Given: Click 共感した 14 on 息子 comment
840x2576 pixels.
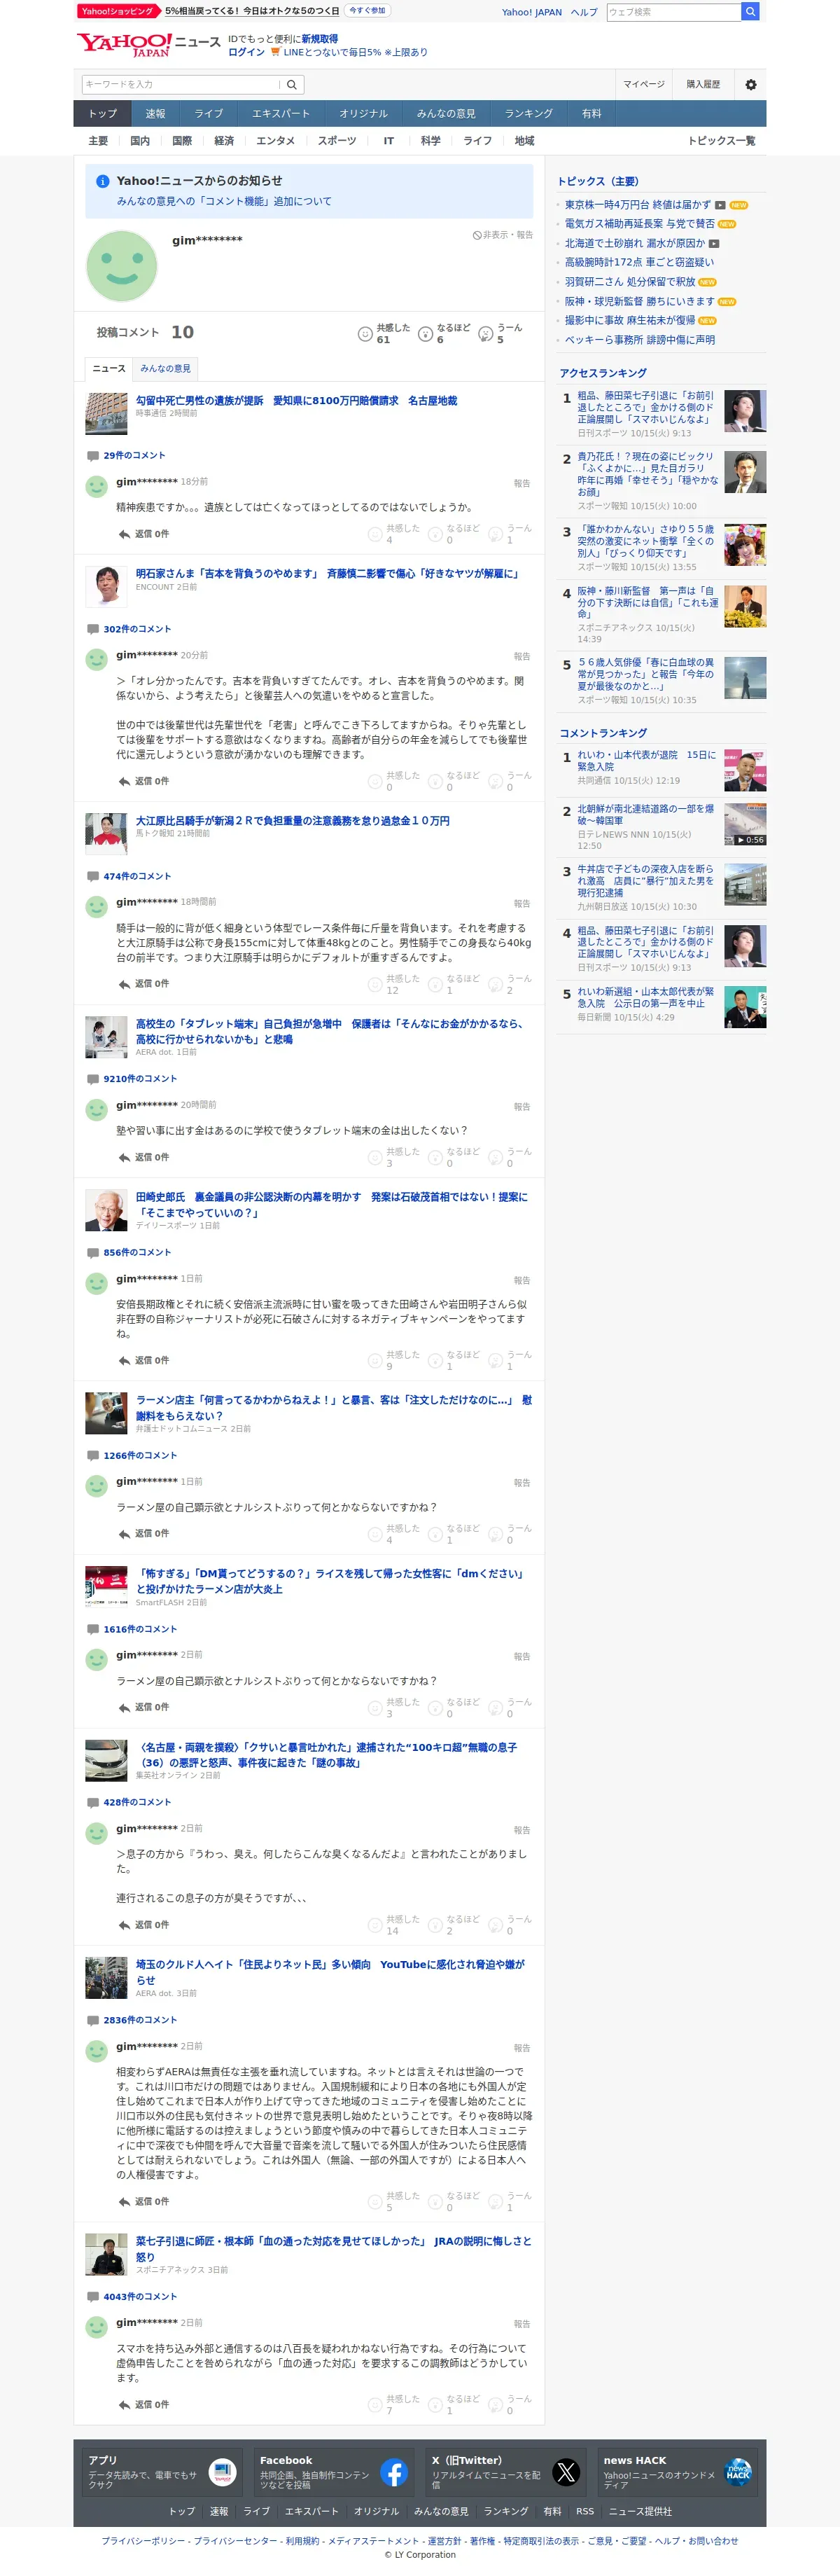Looking at the screenshot, I should (x=395, y=1925).
